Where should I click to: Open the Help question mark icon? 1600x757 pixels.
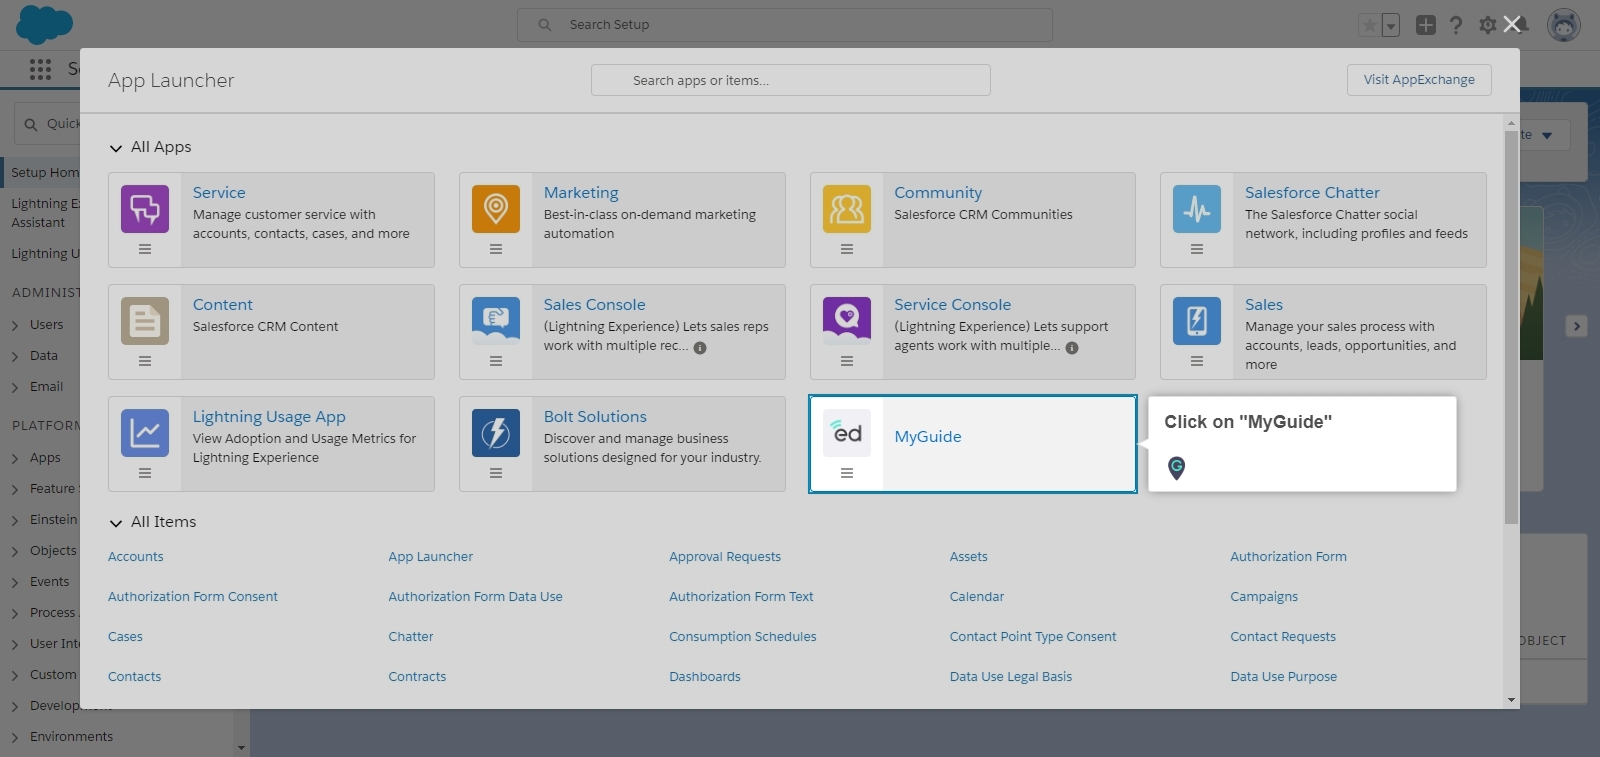click(1456, 25)
